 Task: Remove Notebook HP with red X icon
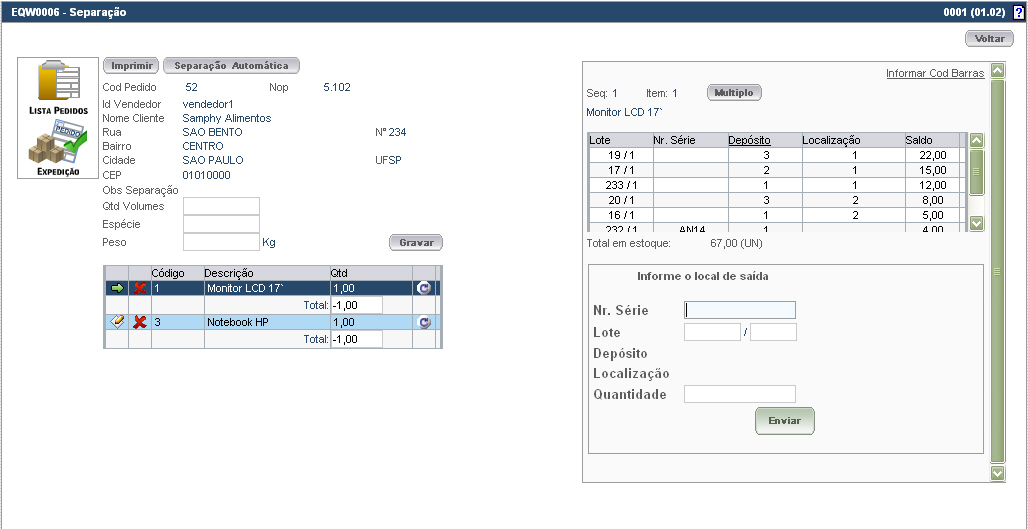click(x=140, y=322)
